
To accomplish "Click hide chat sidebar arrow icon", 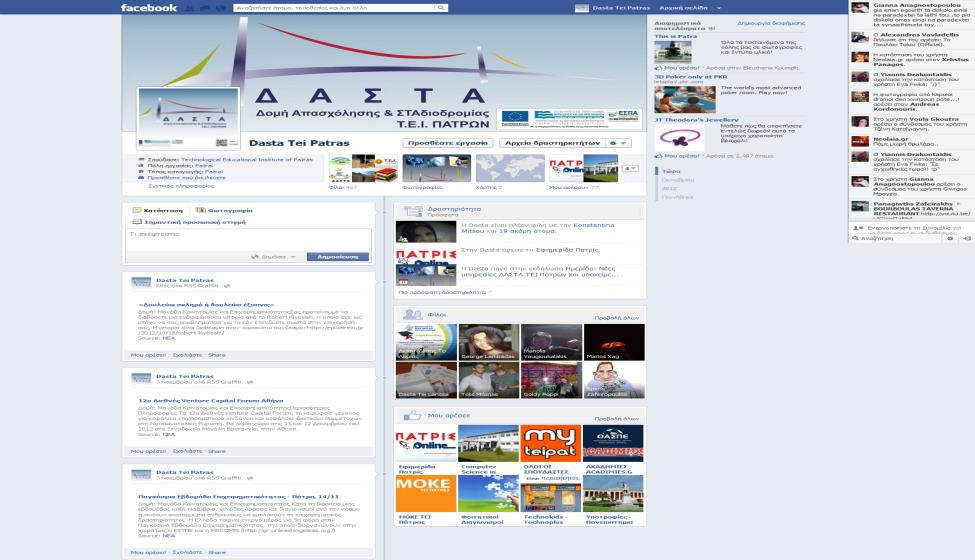I will [967, 238].
